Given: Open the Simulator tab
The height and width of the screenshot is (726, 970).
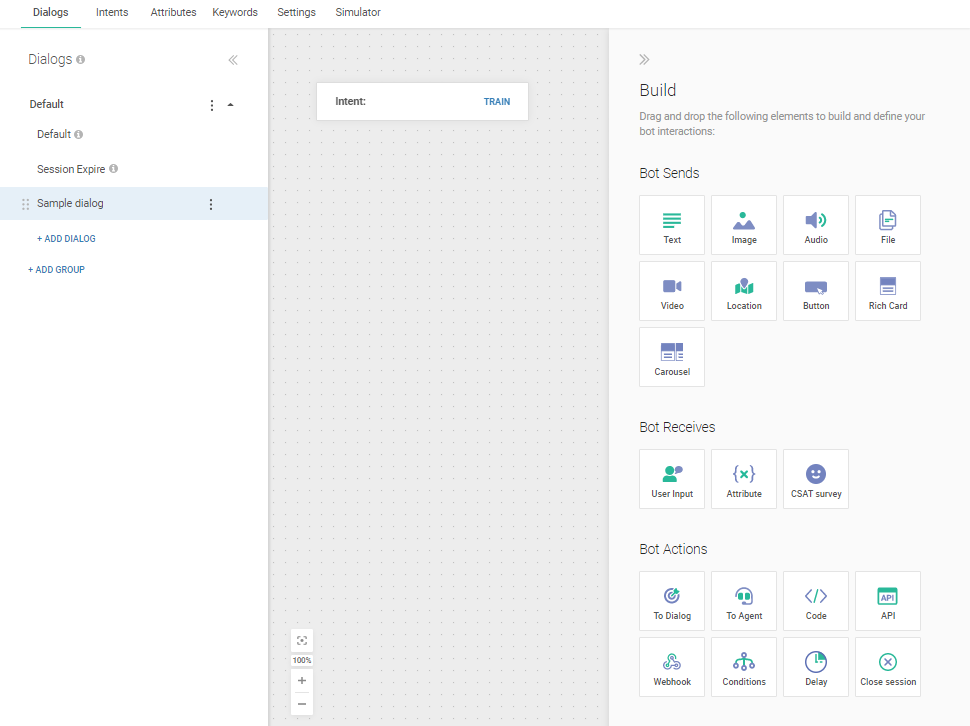Looking at the screenshot, I should (358, 13).
